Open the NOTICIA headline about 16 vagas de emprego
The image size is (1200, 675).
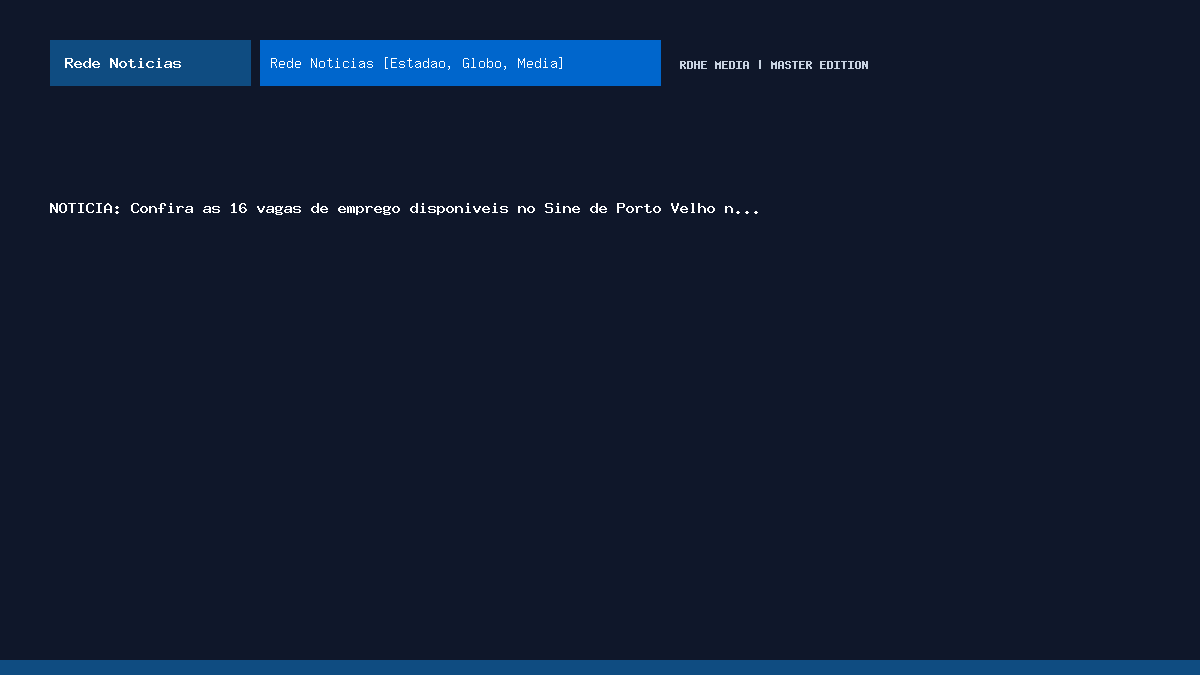[404, 209]
